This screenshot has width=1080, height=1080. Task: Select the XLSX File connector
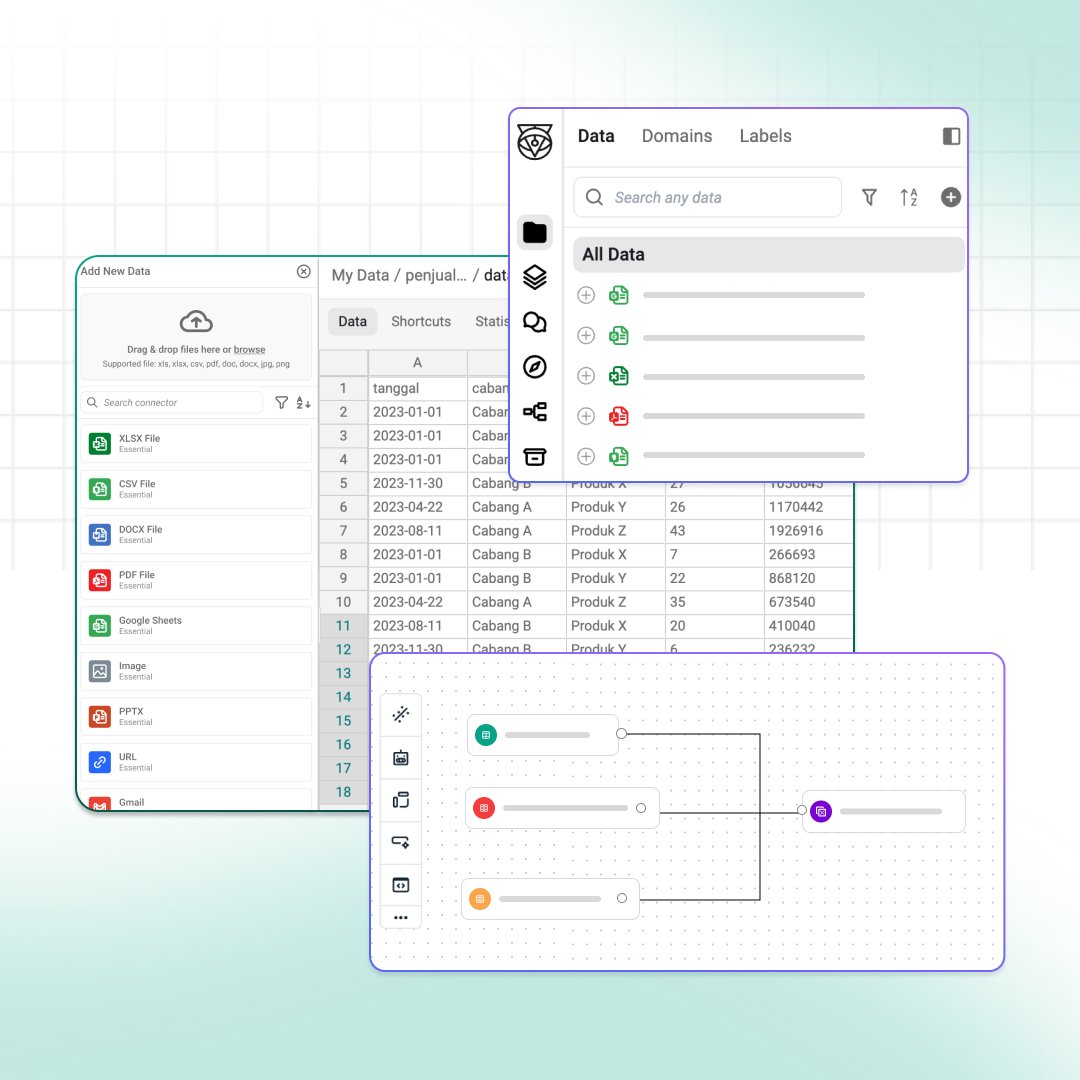[196, 444]
